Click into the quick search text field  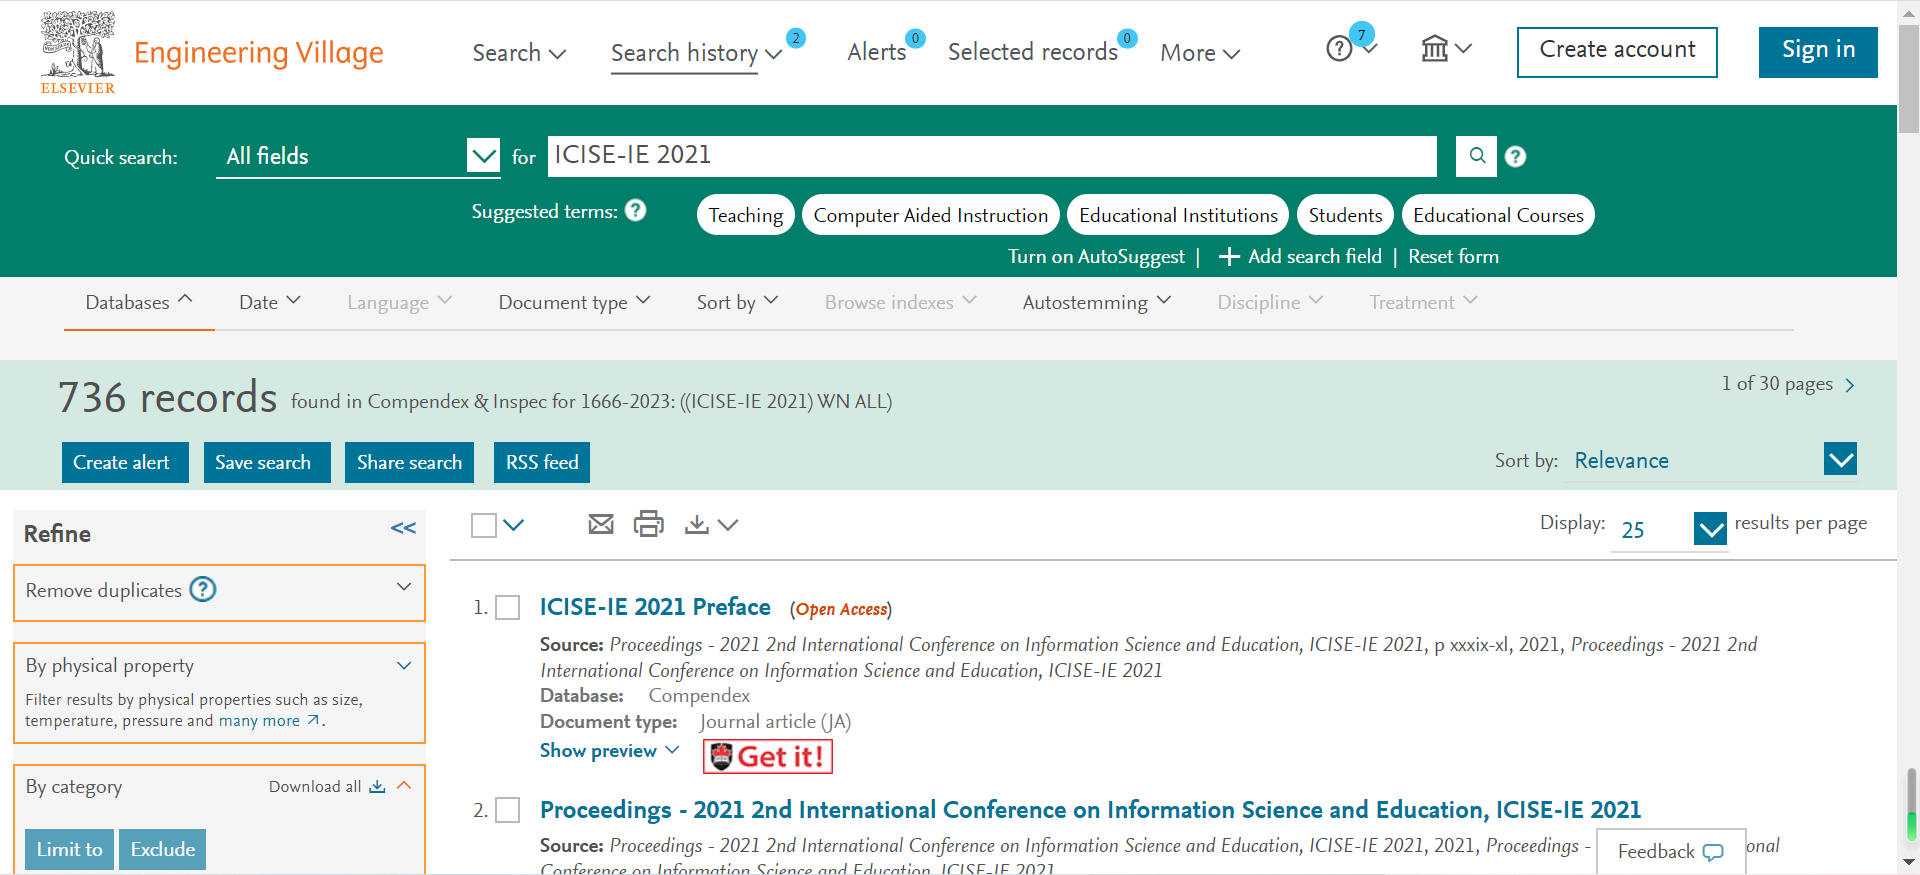990,156
